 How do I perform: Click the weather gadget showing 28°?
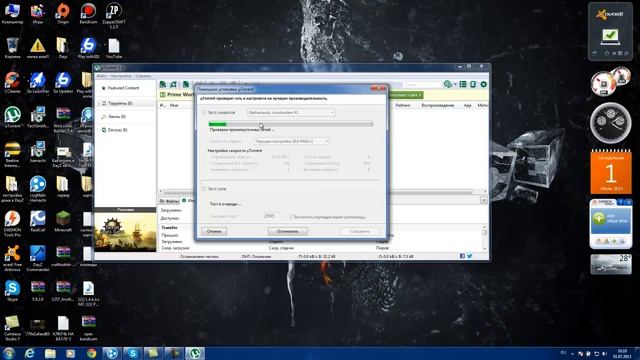(x=611, y=264)
